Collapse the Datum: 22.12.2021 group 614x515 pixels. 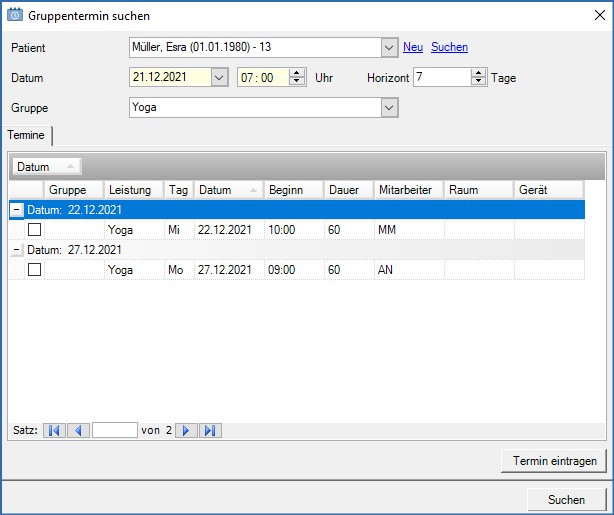click(x=16, y=210)
